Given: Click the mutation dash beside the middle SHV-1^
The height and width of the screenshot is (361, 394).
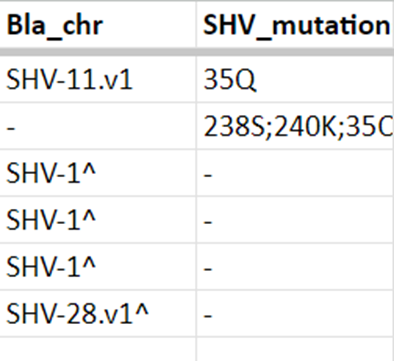Looking at the screenshot, I should pos(295,220).
